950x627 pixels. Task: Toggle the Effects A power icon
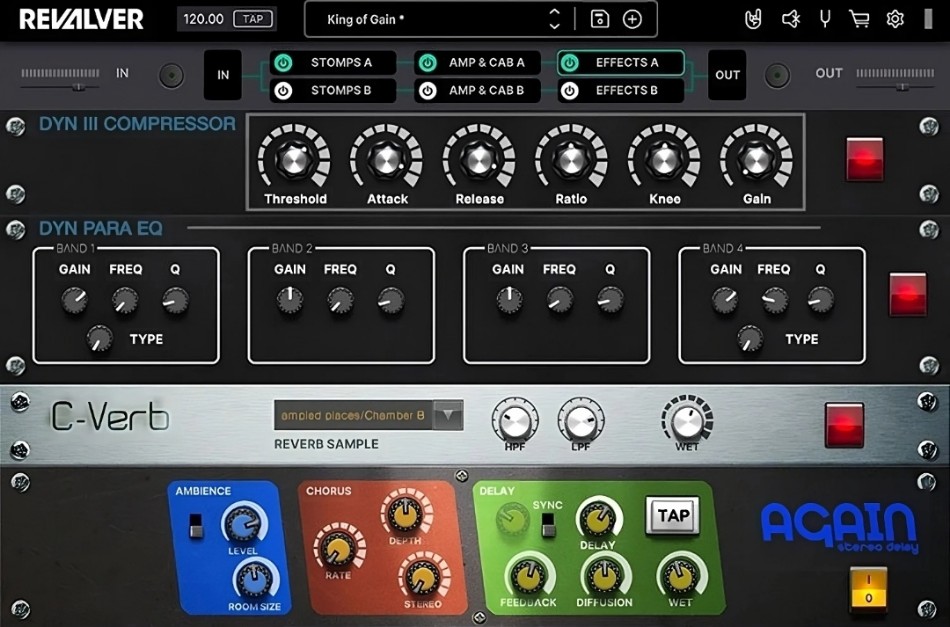click(570, 62)
